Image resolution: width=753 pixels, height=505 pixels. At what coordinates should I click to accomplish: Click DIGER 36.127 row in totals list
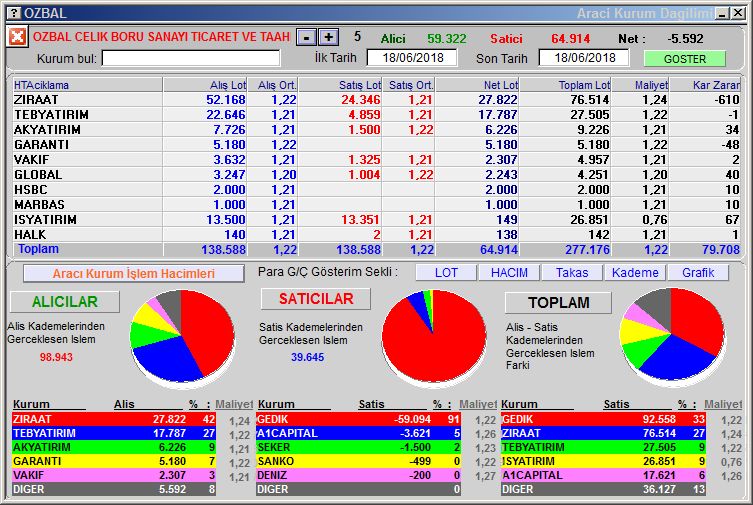pos(603,489)
